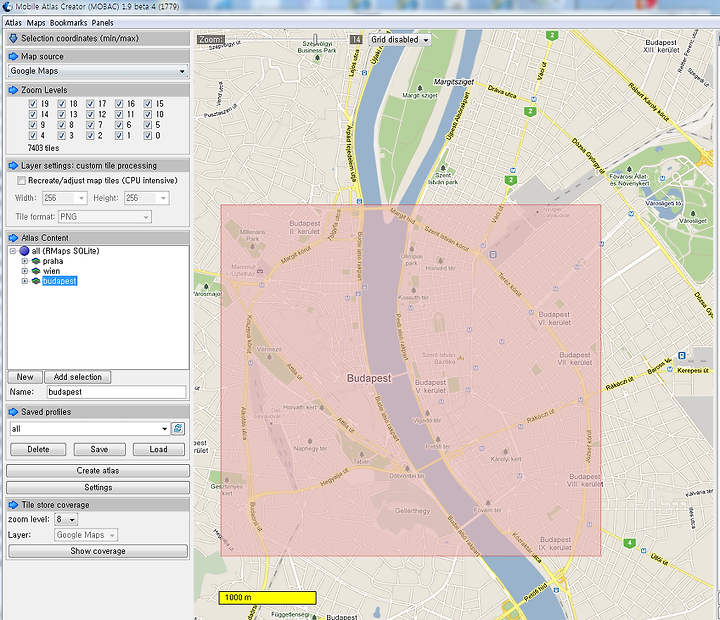Click the map Zoom slider handle
The height and width of the screenshot is (620, 720).
click(x=315, y=39)
